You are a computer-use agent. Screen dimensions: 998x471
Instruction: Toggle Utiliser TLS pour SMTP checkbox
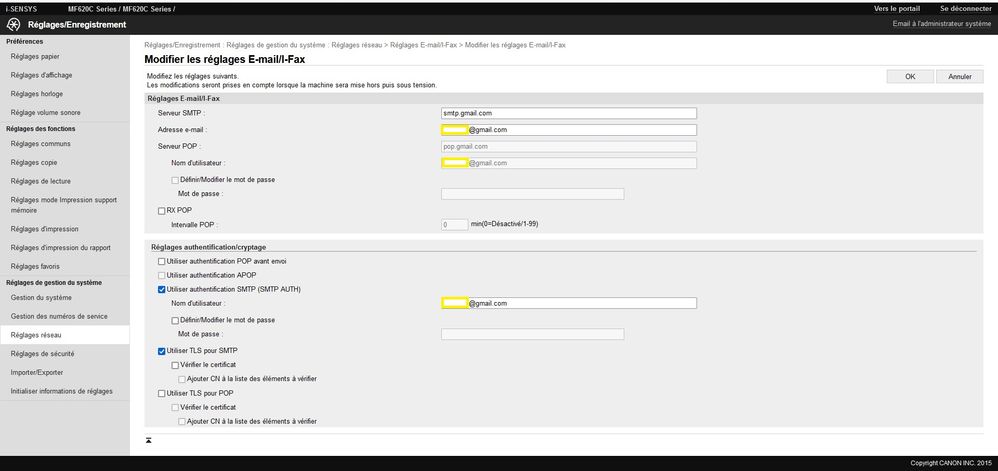(162, 351)
